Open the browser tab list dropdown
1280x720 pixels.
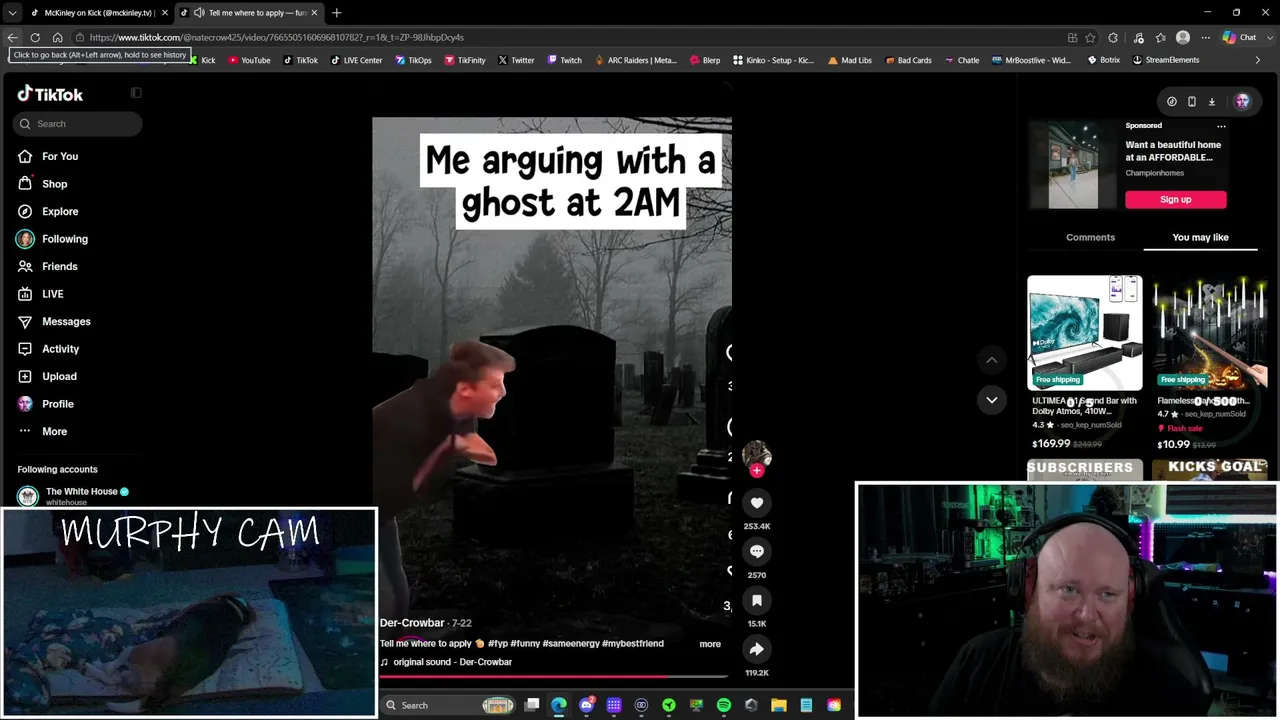click(x=12, y=13)
